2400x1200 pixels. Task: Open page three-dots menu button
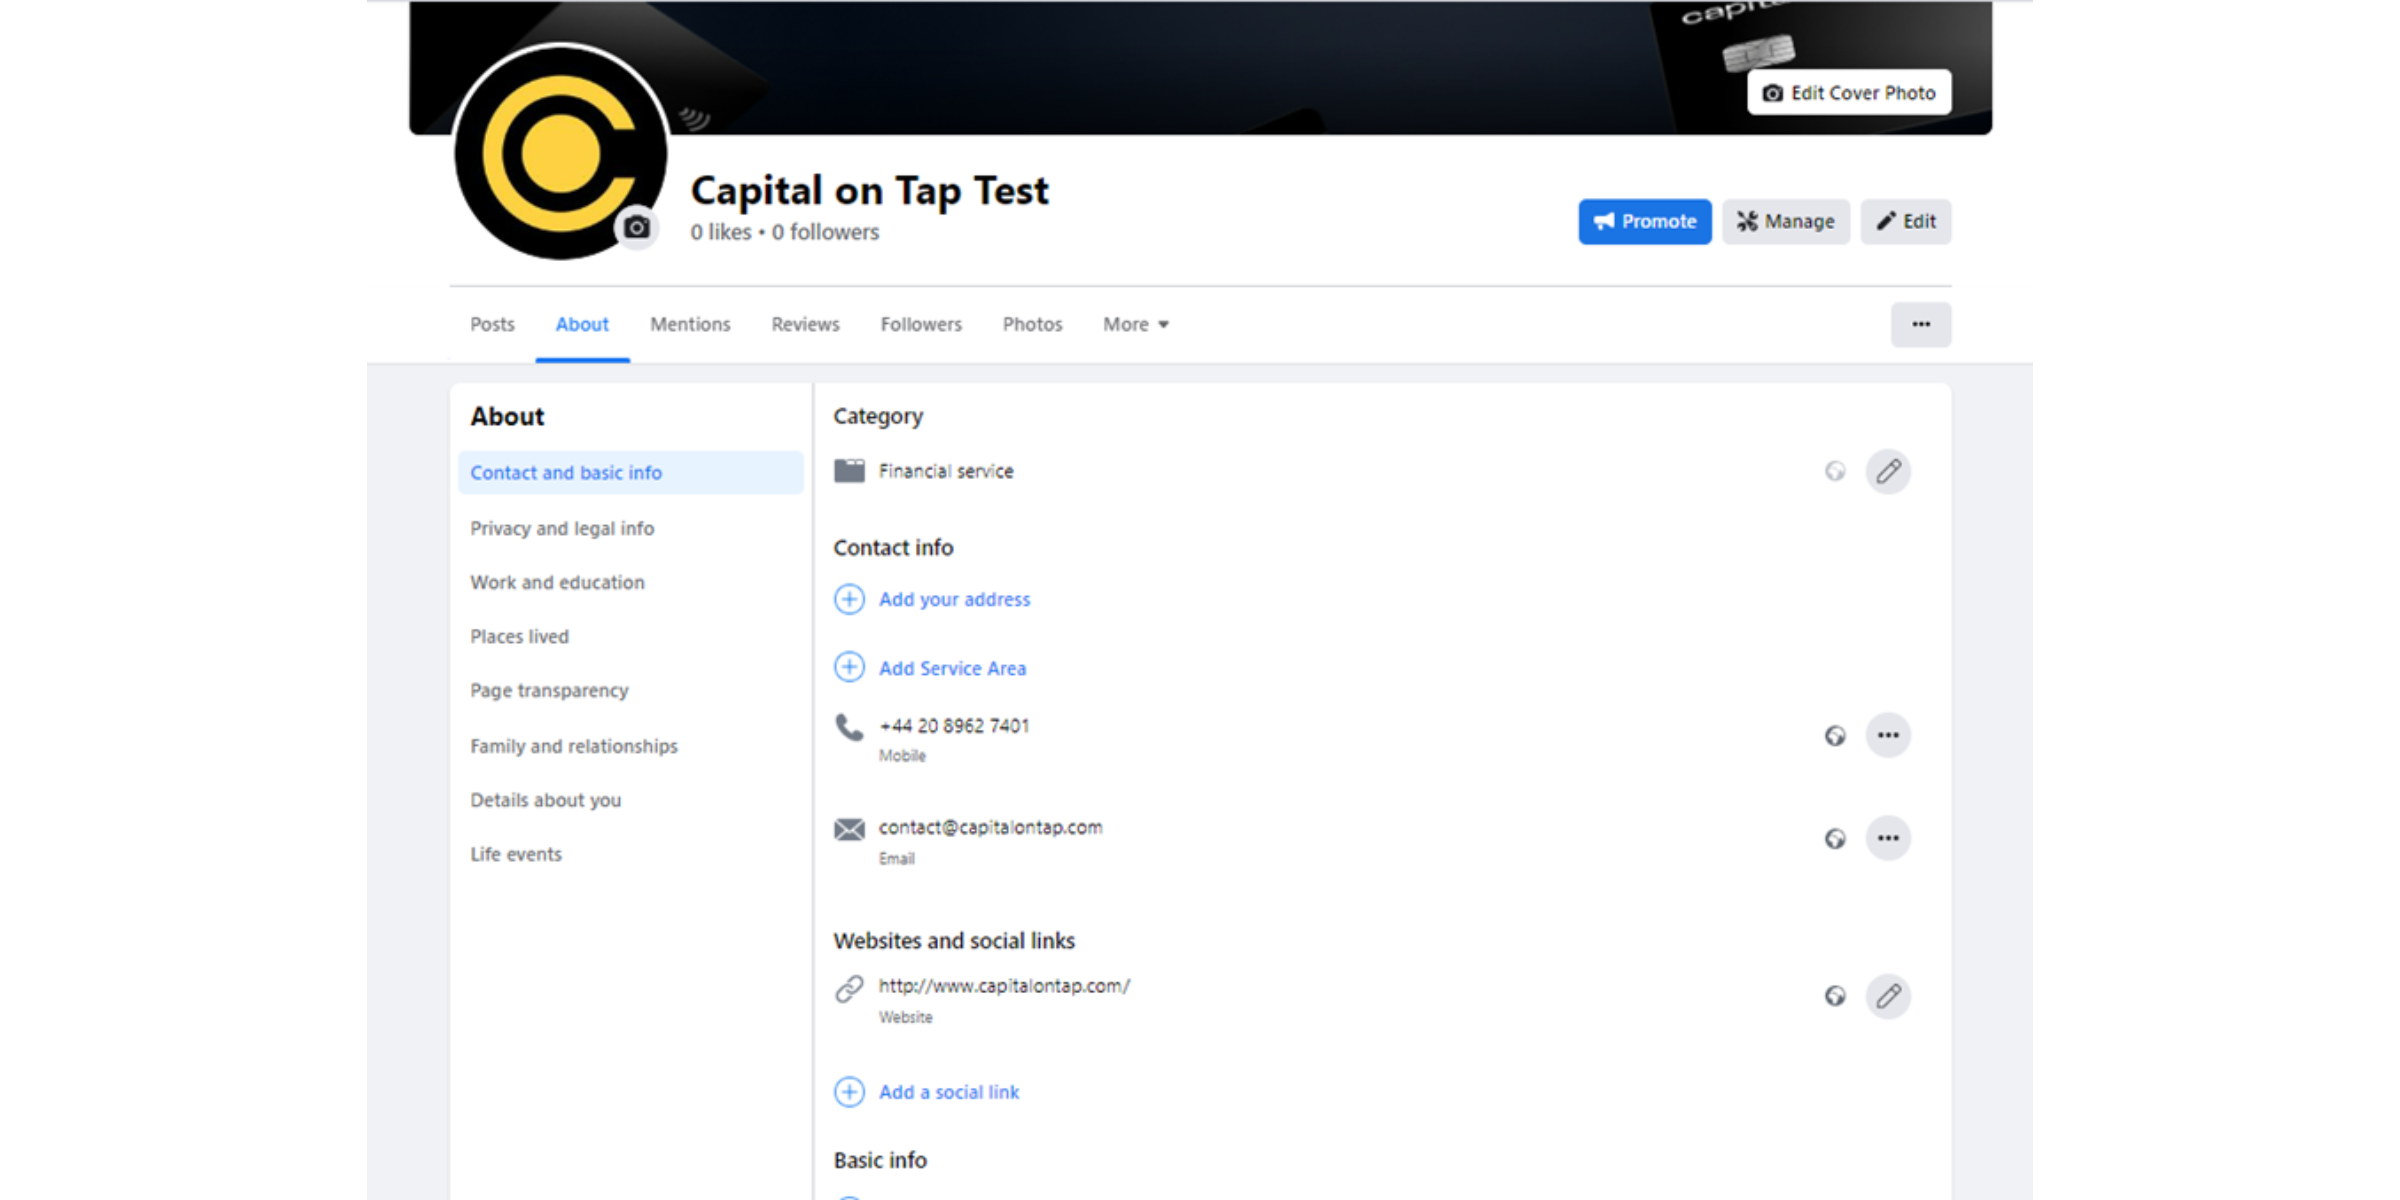click(1920, 324)
